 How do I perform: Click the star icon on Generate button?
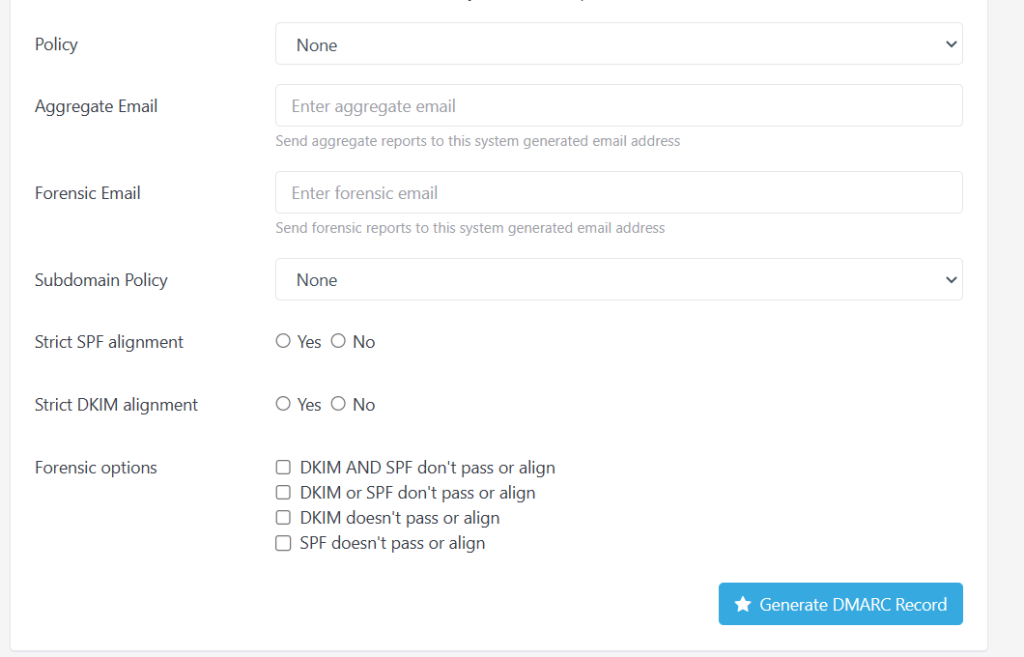(x=743, y=604)
